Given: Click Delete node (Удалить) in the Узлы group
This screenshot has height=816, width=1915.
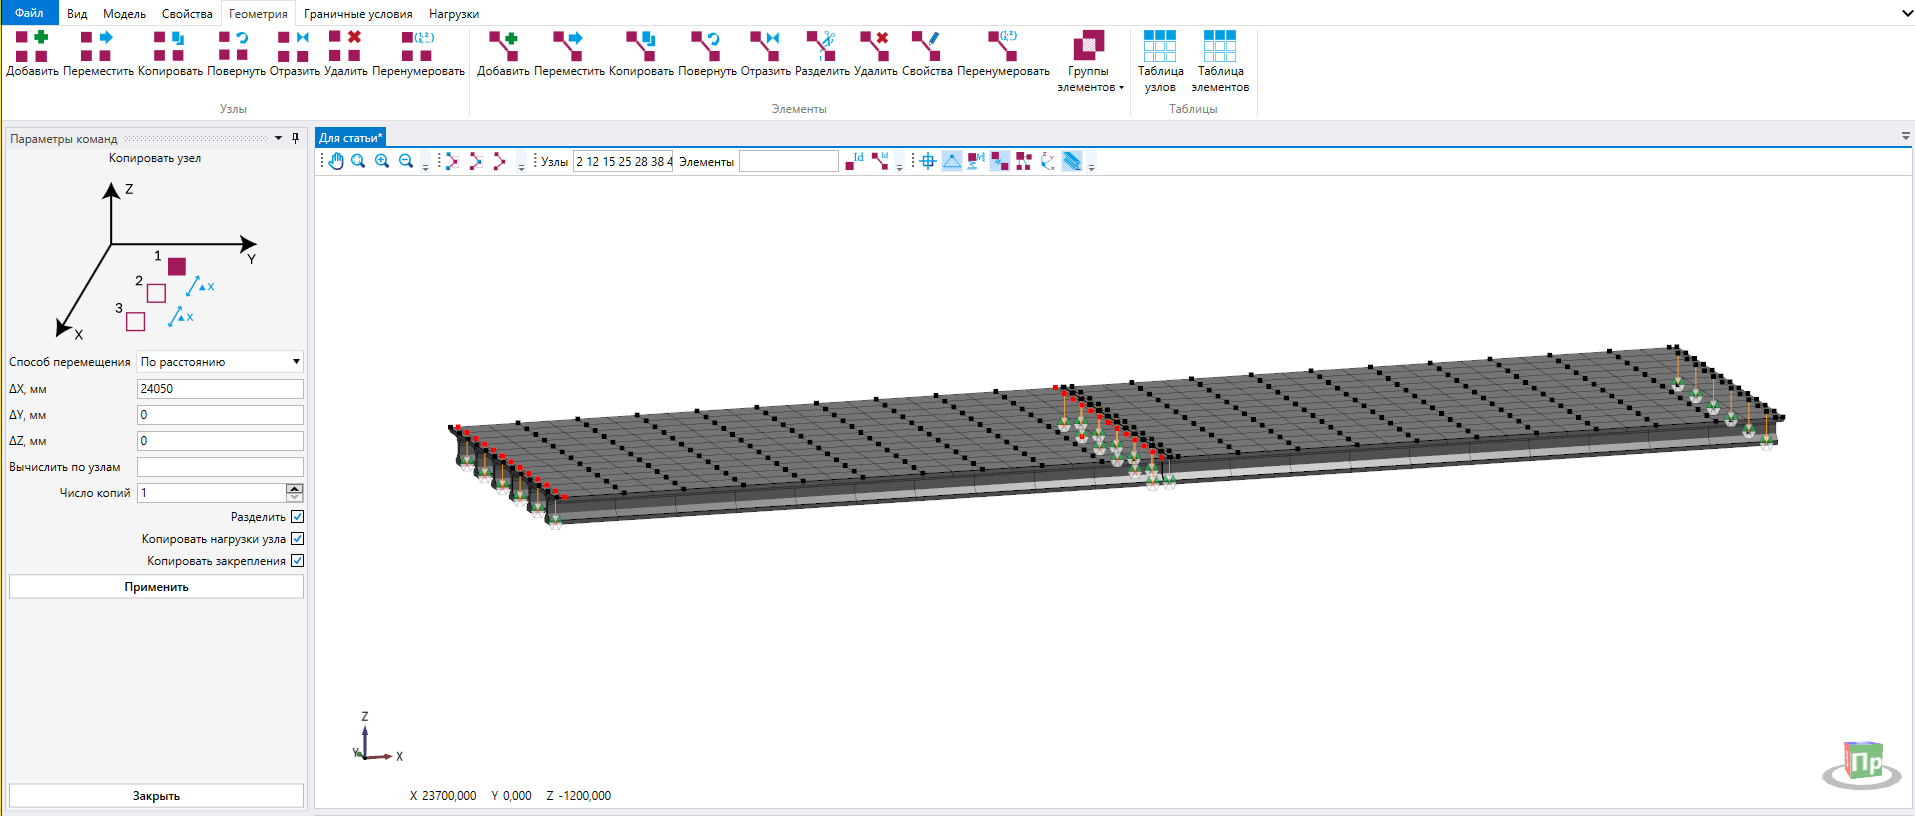Looking at the screenshot, I should pos(345,54).
